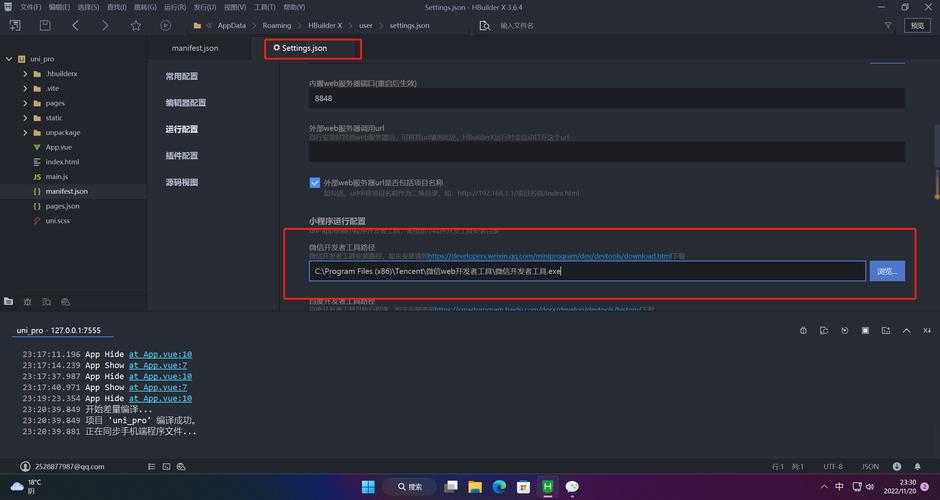
Task: Click the download arrow icon in status bar
Action: pos(897,466)
